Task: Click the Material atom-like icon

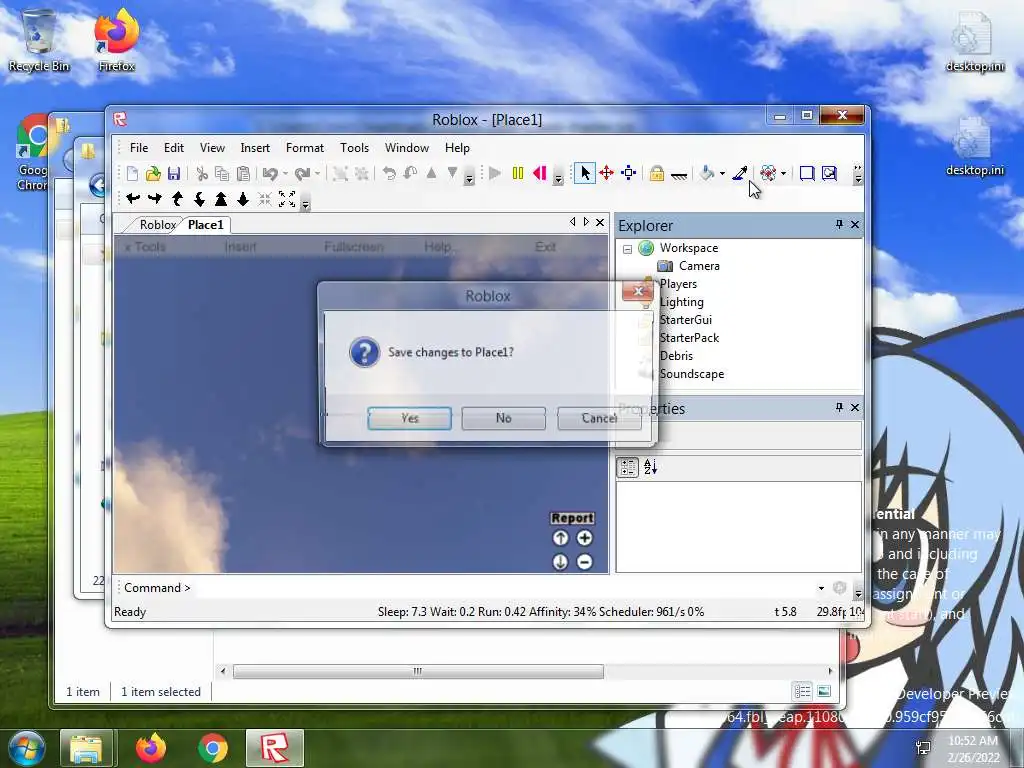Action: [768, 173]
